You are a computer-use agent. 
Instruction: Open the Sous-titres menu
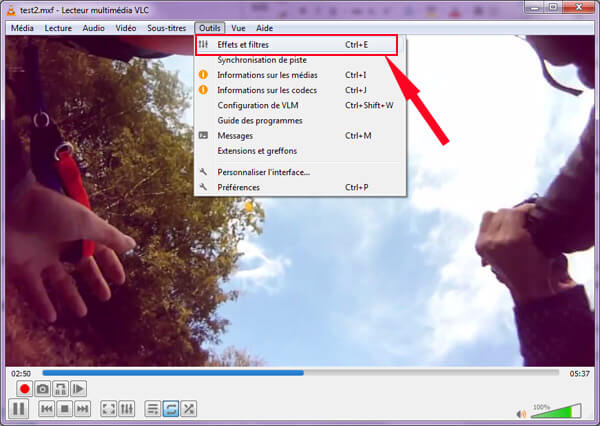coord(166,28)
